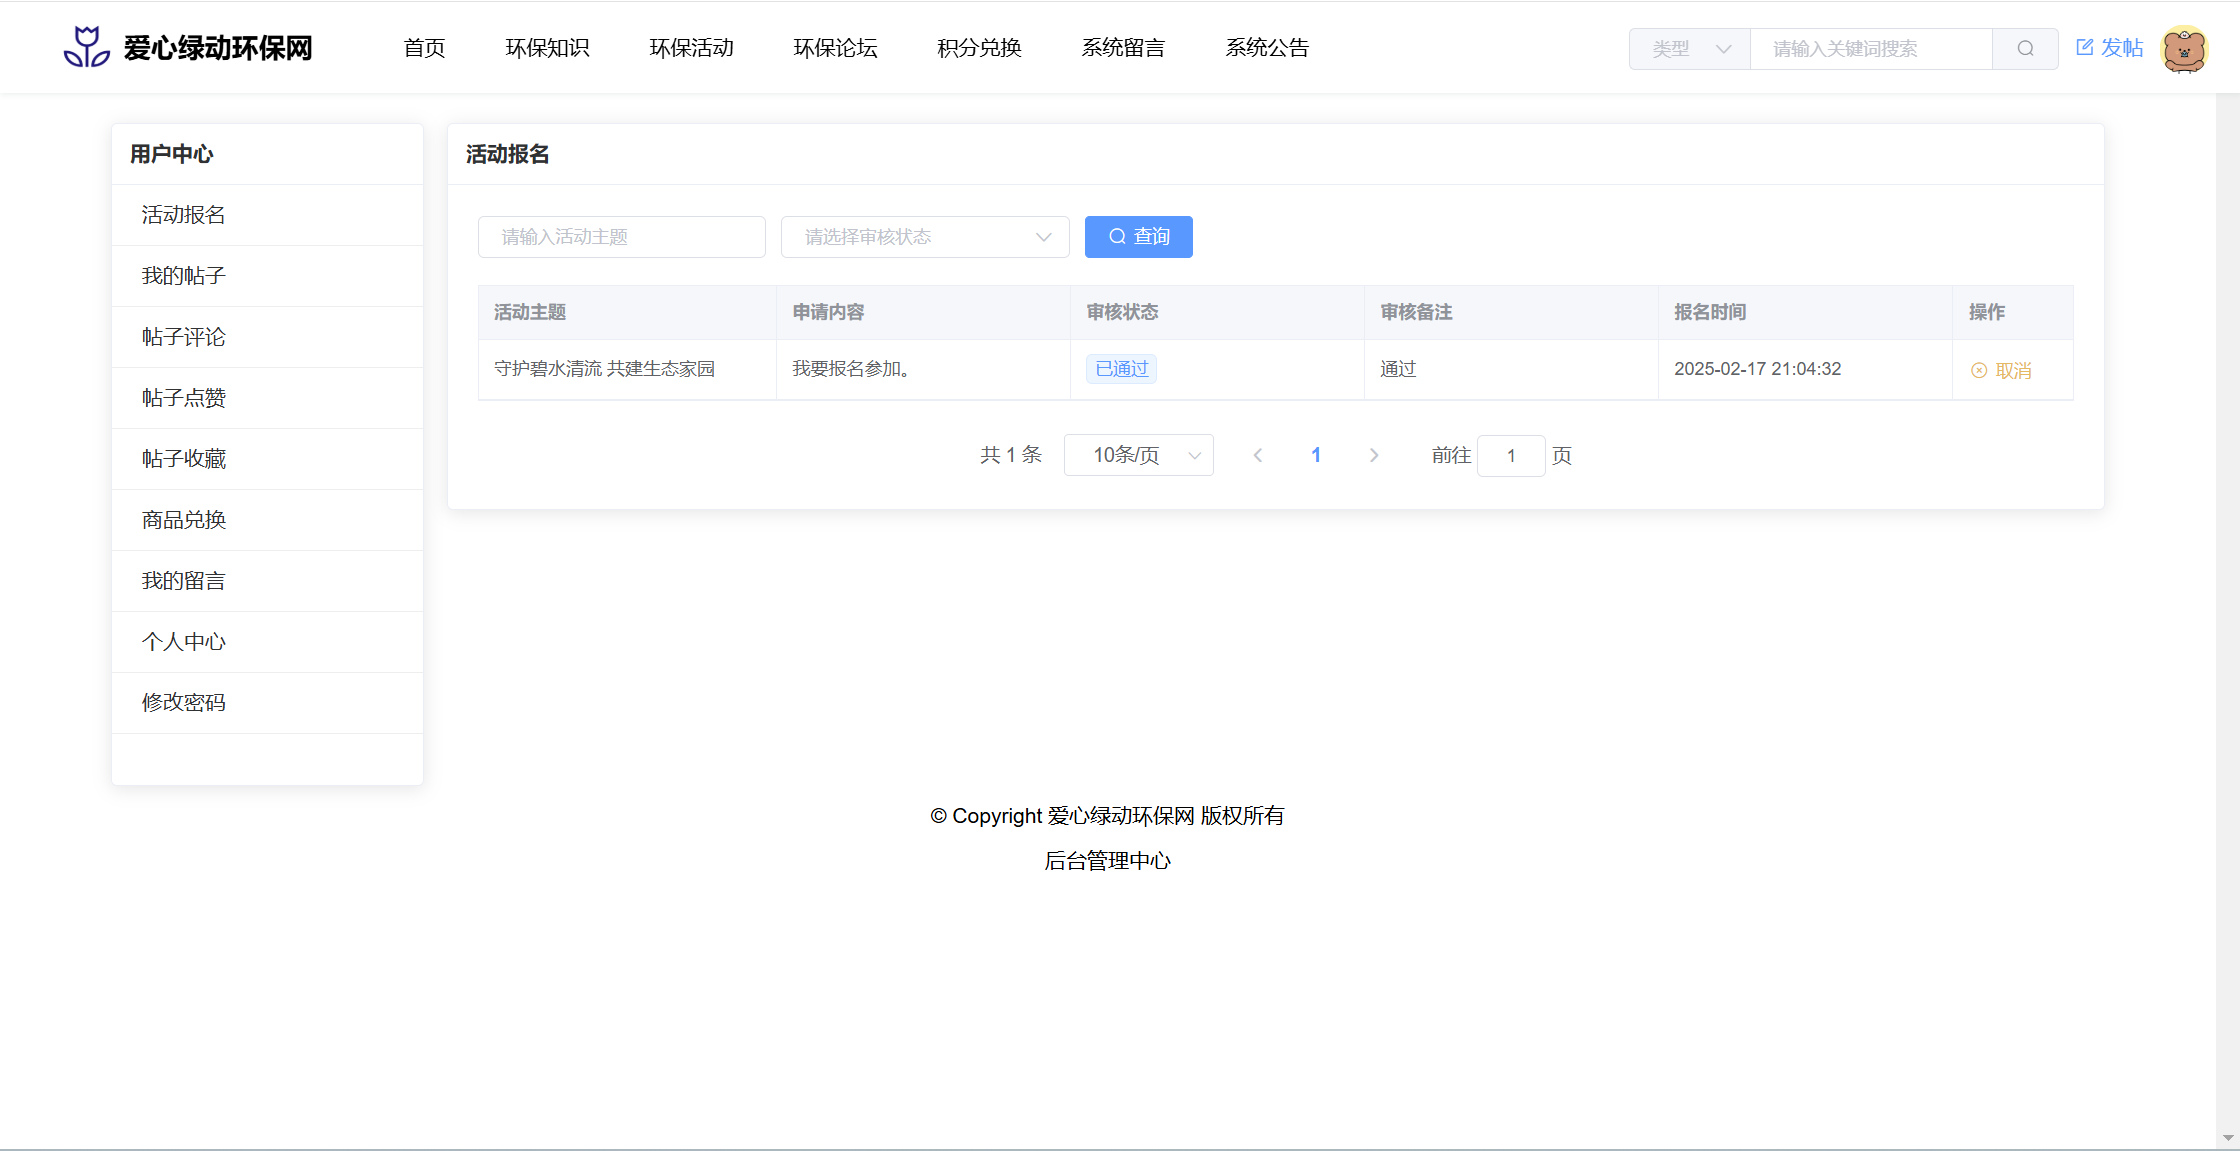2240x1151 pixels.
Task: Click the 后台管理中心 footer link
Action: pyautogui.click(x=1107, y=861)
